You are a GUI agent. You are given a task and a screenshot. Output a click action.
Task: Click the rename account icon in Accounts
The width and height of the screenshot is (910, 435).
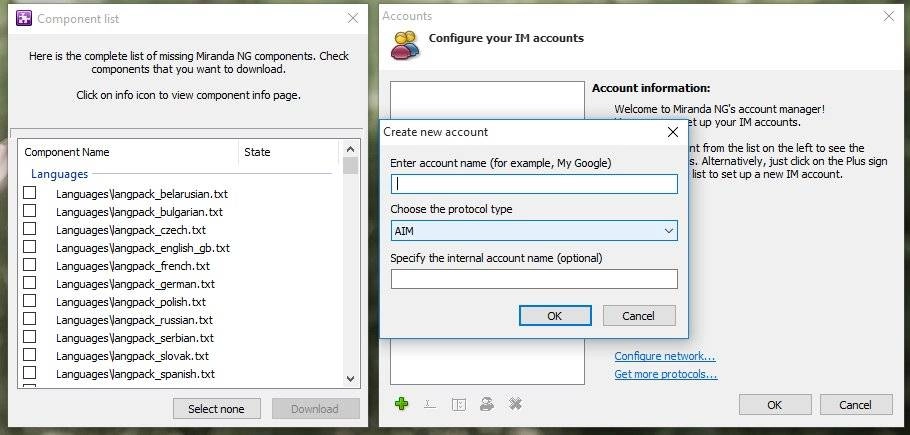429,404
